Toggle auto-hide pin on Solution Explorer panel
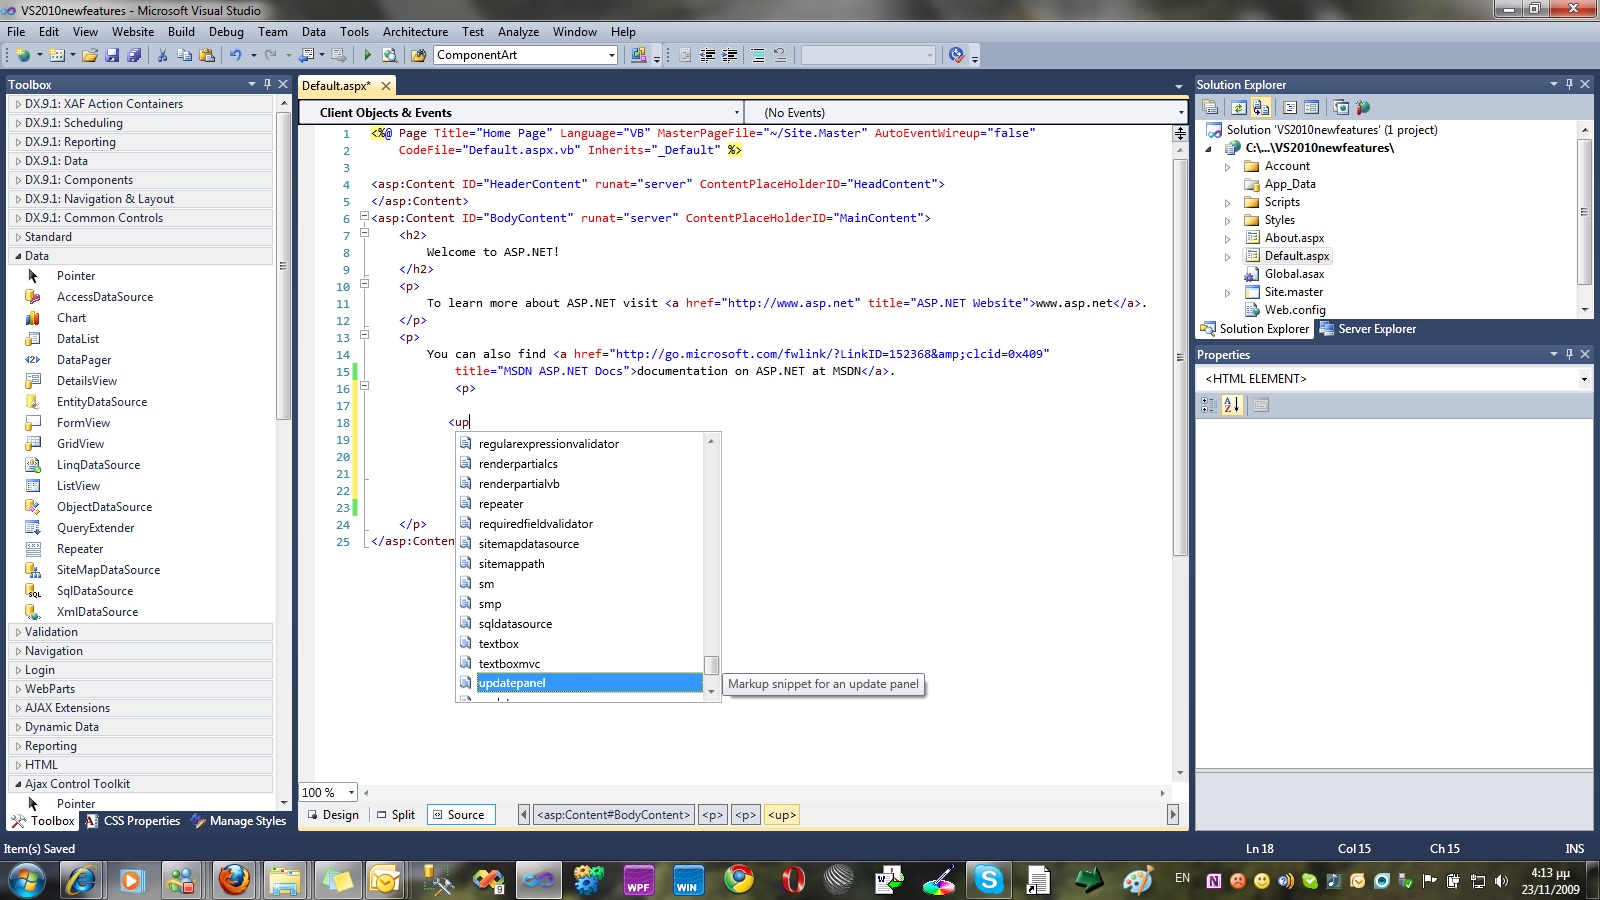The height and width of the screenshot is (900, 1600). tap(1569, 84)
